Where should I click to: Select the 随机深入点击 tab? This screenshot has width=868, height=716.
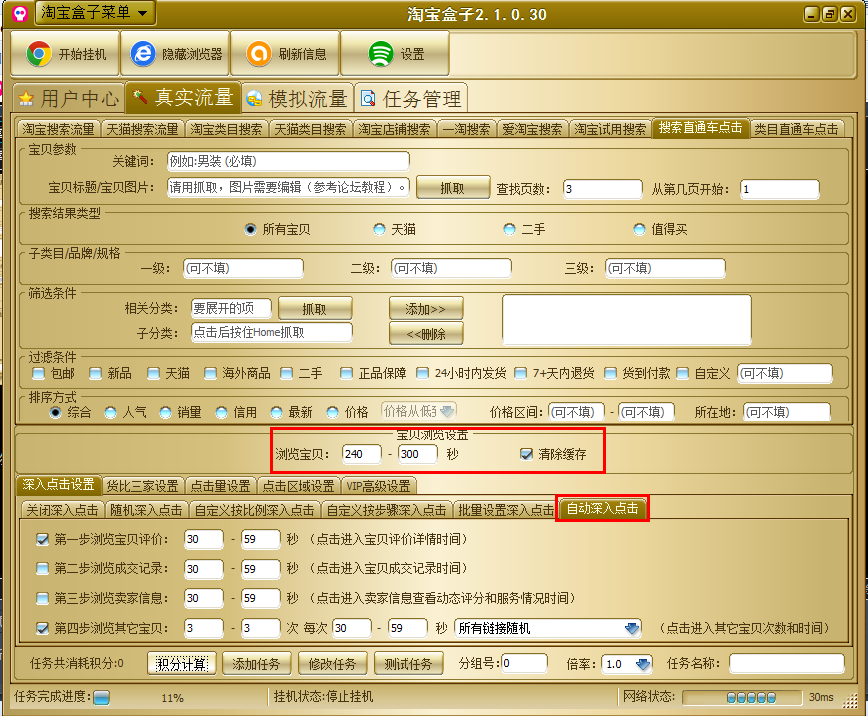click(146, 510)
